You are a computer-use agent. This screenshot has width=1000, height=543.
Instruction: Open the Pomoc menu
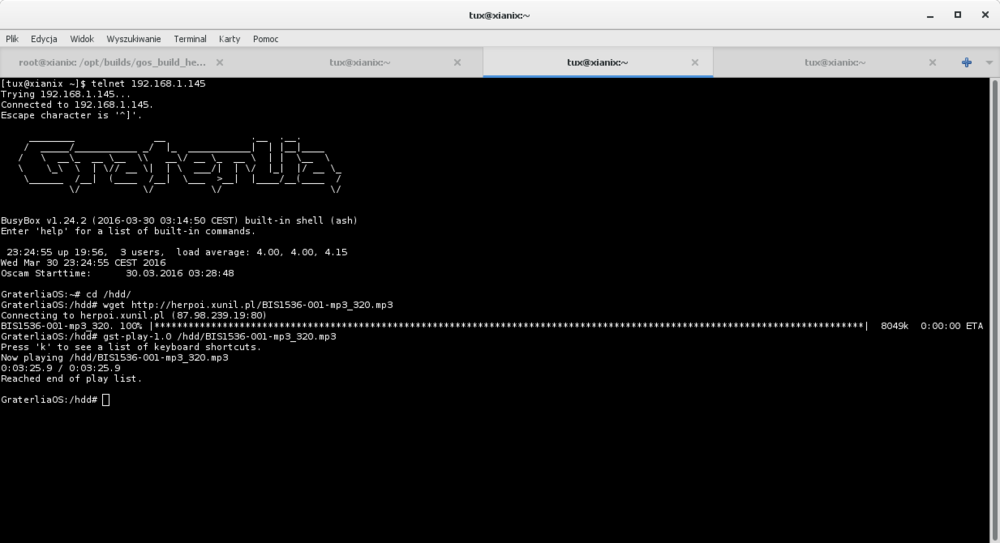265,39
